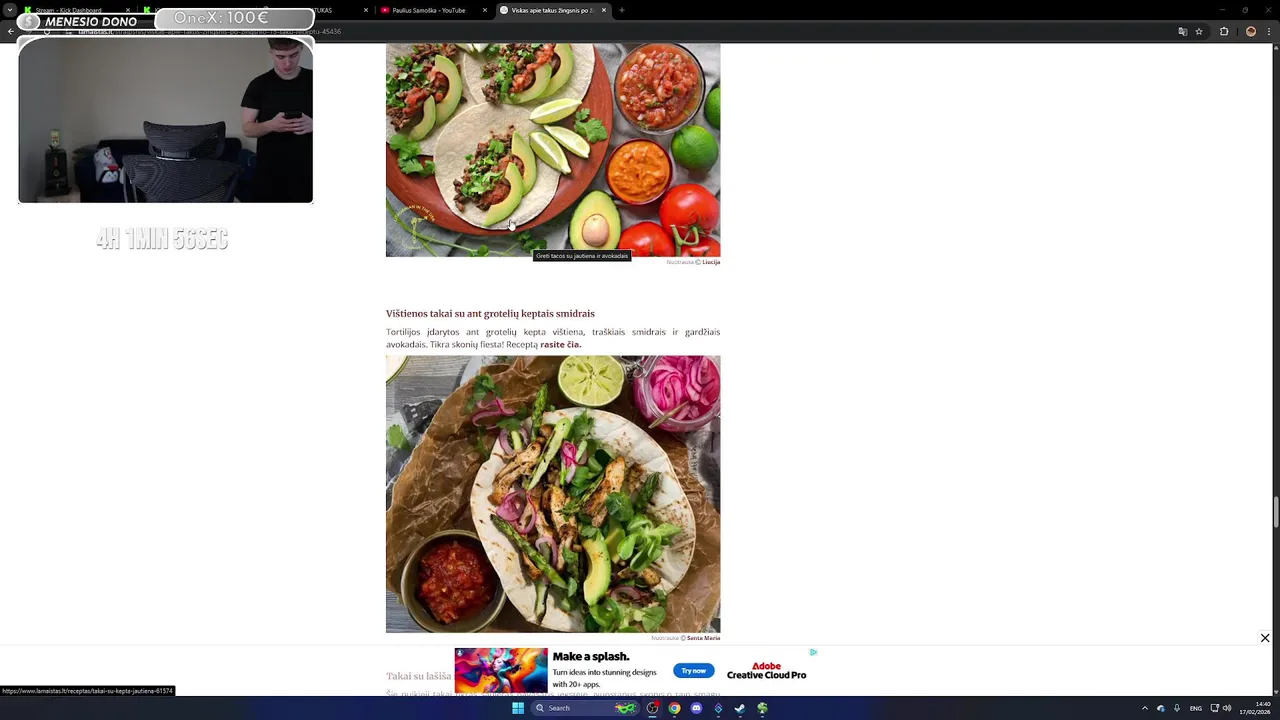Viewport: 1280px width, 720px height.
Task: Close the Paulius Samoška YouTube tab
Action: tap(485, 10)
